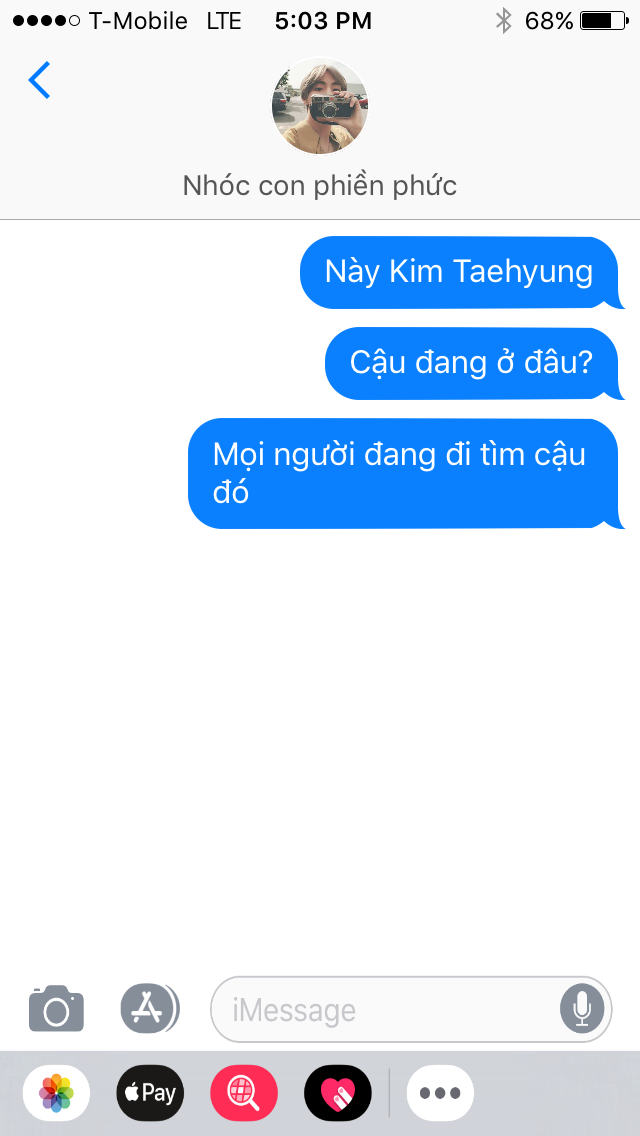The height and width of the screenshot is (1136, 640).
Task: Open contact details for Nhóc con phiền phức
Action: [320, 185]
